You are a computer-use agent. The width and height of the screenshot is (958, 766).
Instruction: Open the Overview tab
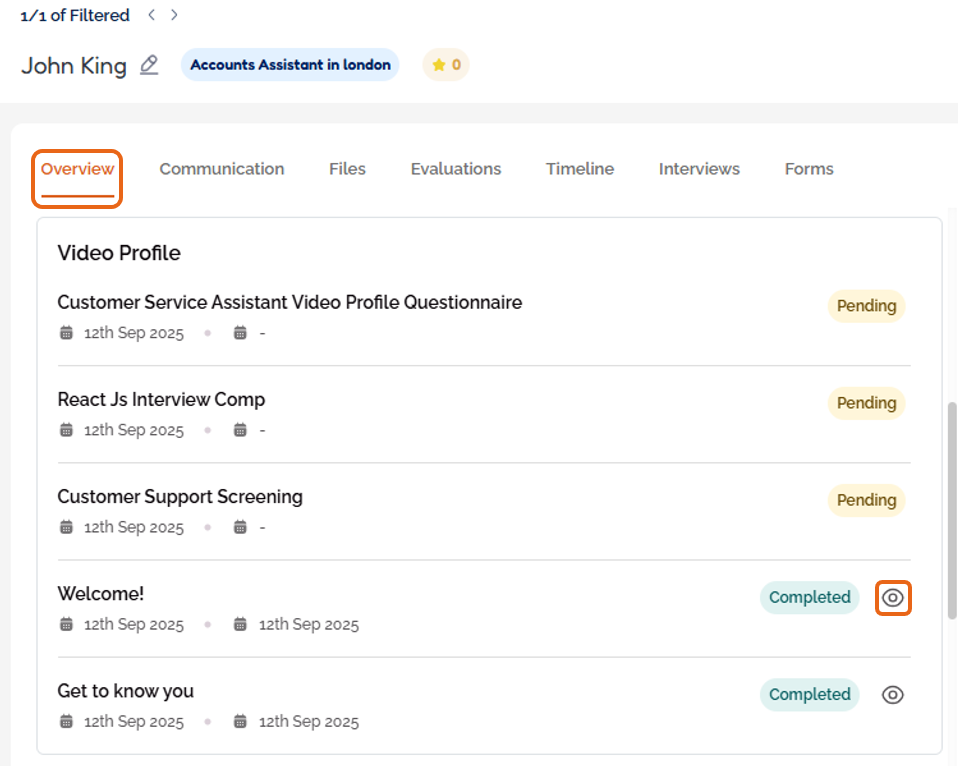point(77,169)
